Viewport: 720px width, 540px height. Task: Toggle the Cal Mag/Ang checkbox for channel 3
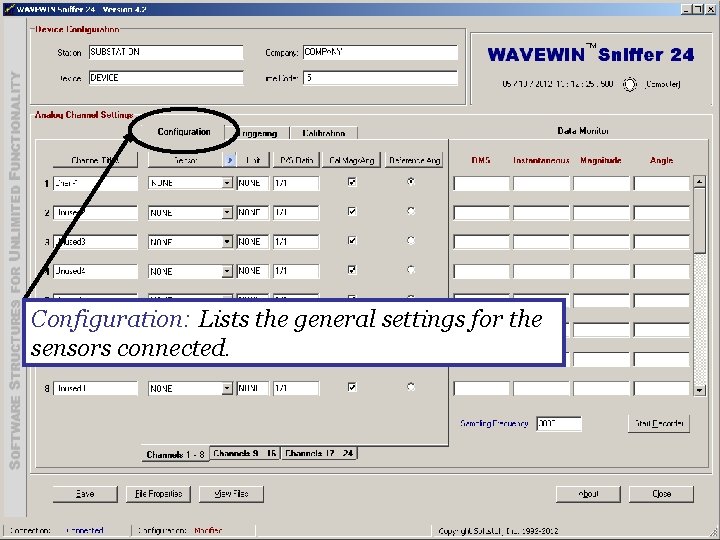pos(352,241)
